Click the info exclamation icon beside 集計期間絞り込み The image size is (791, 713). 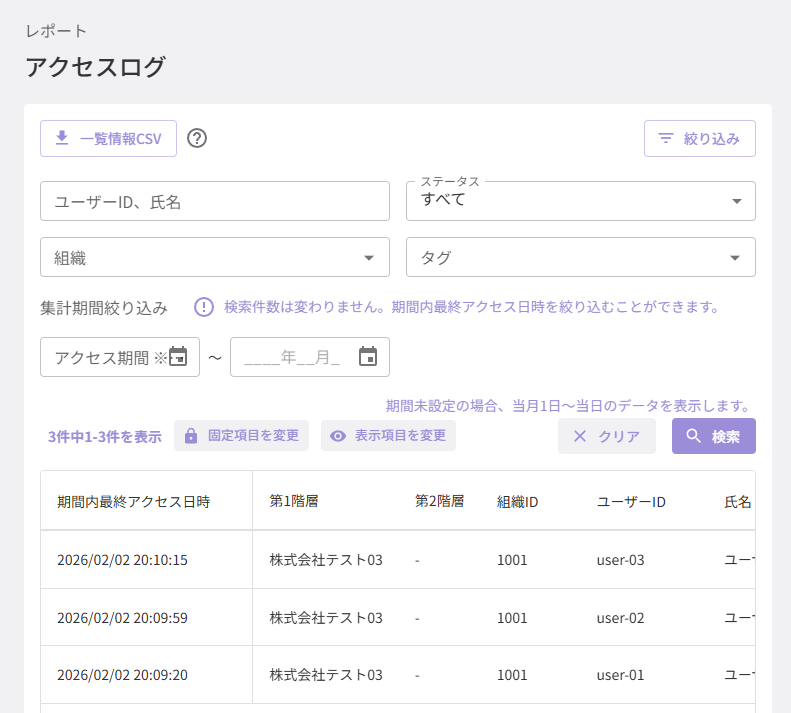(204, 307)
